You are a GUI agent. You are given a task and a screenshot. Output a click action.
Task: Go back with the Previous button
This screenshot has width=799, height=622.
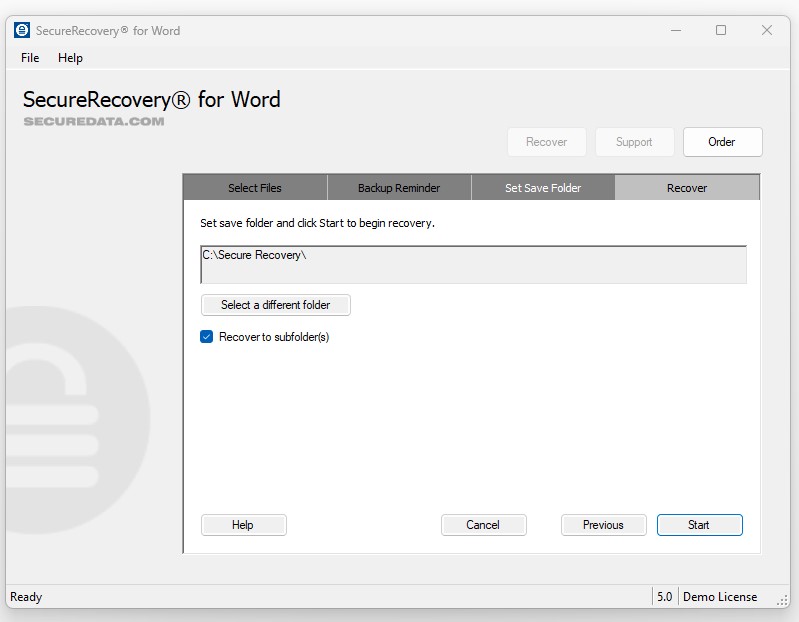pos(603,525)
